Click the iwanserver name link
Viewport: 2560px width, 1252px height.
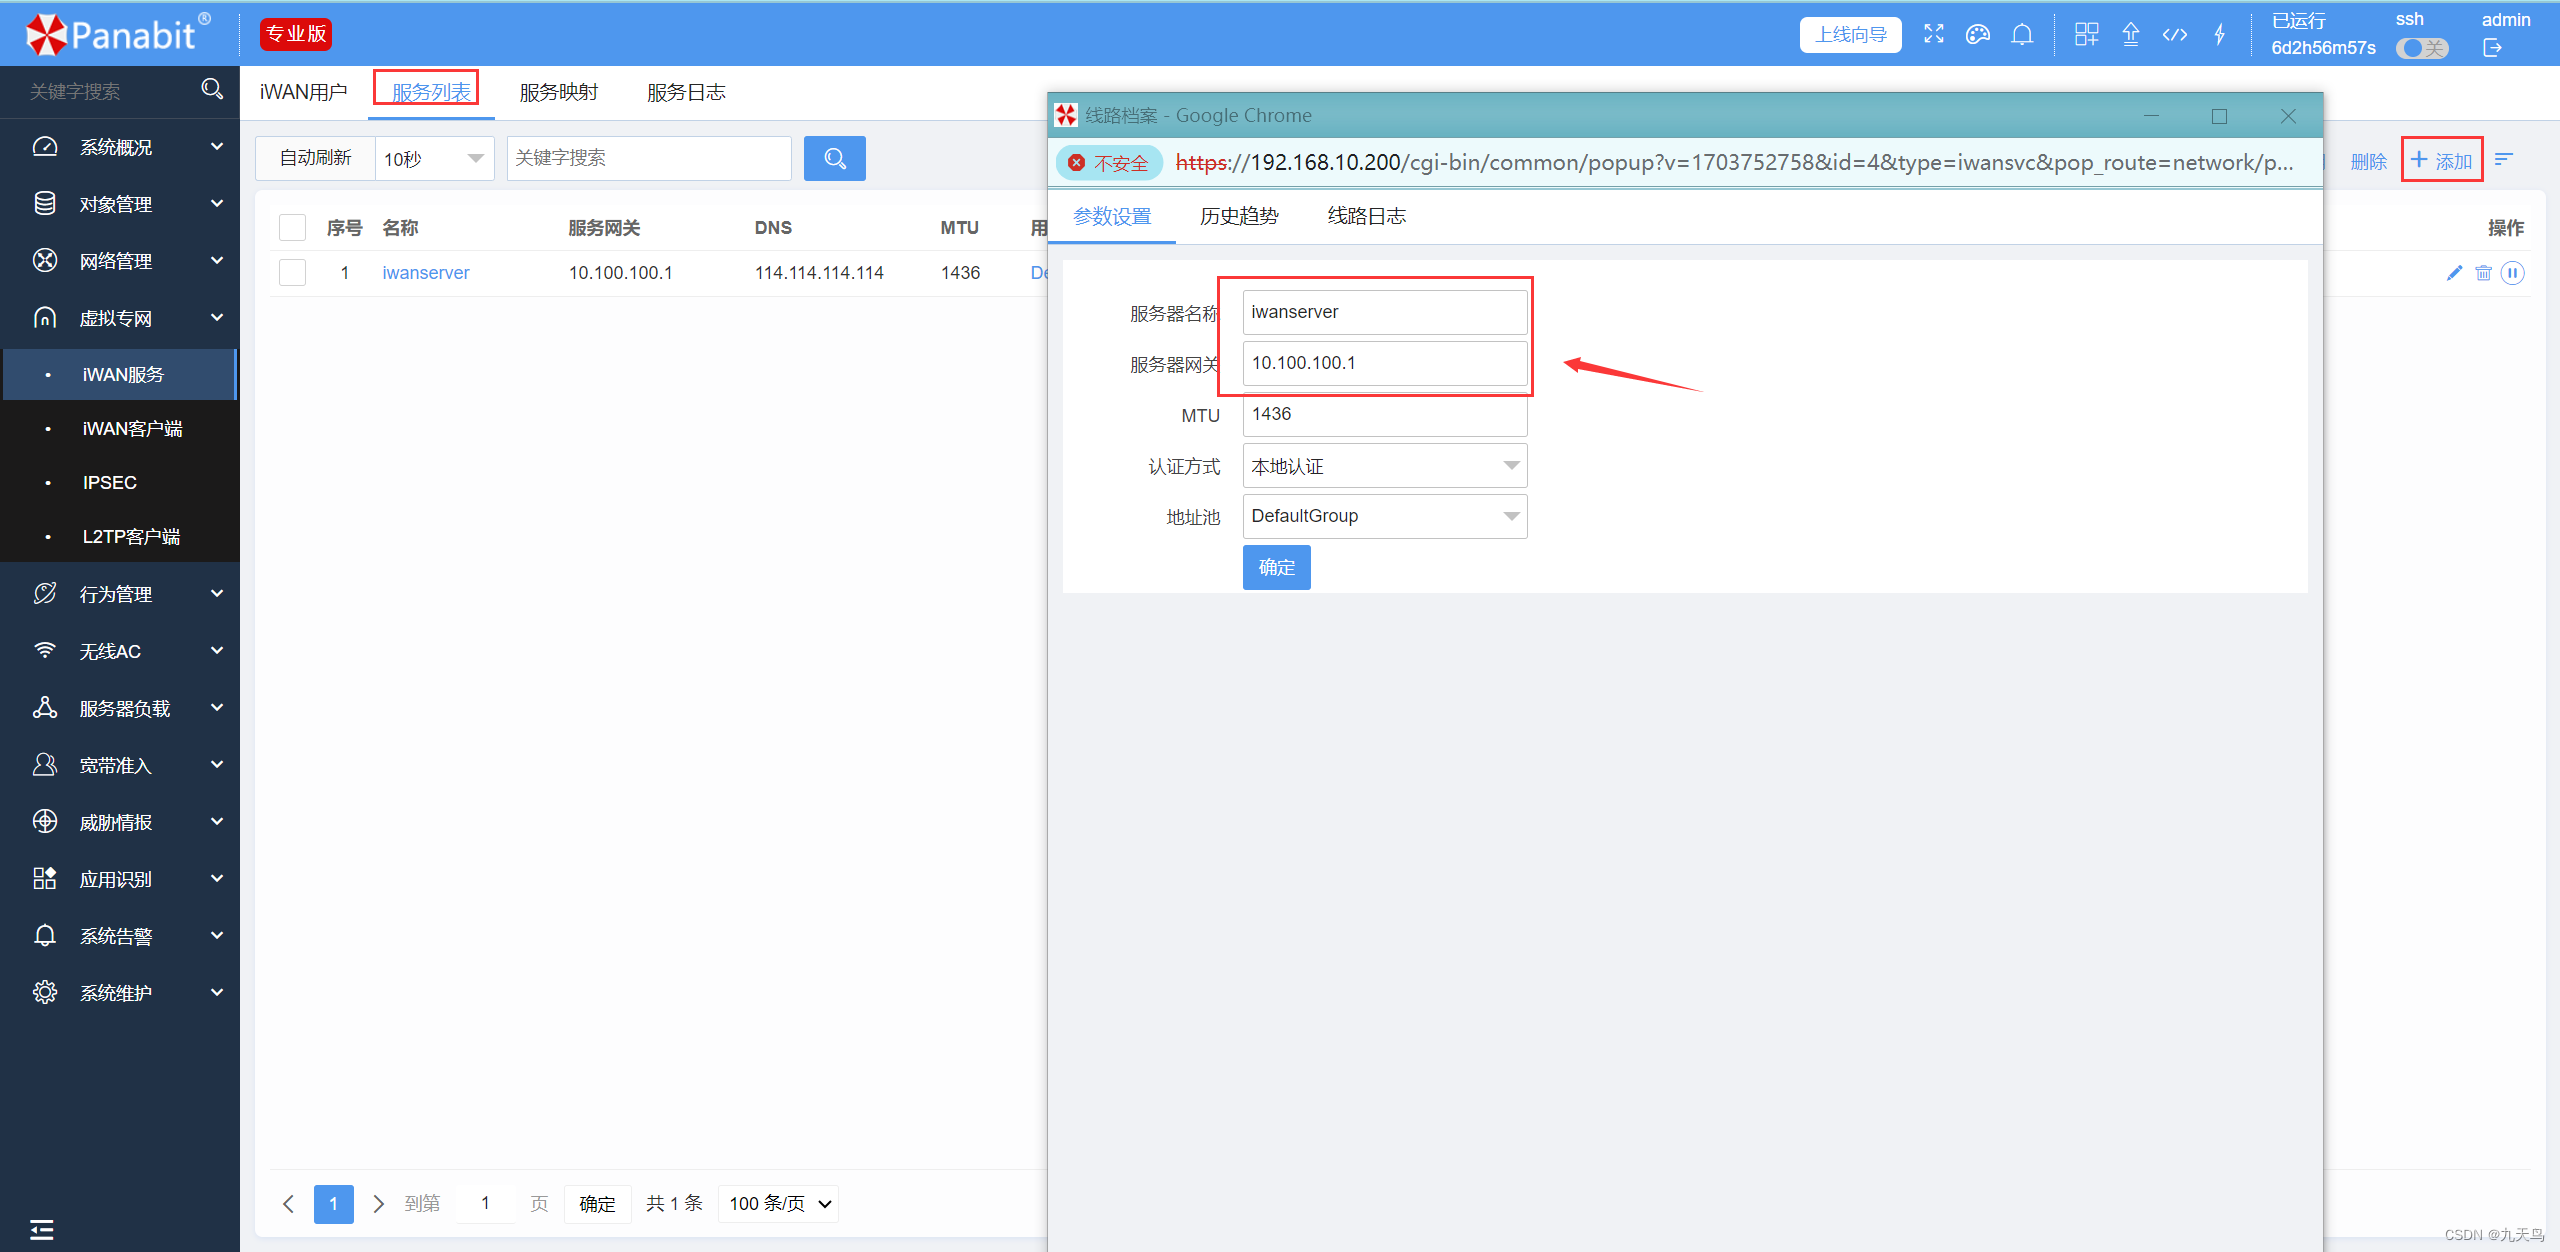pos(425,273)
